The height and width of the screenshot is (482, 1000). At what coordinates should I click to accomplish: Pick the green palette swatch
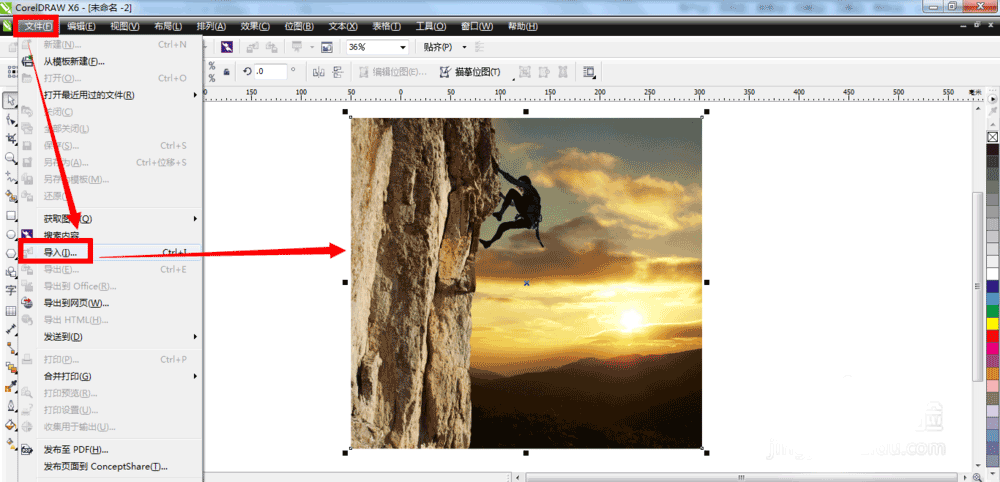[992, 310]
